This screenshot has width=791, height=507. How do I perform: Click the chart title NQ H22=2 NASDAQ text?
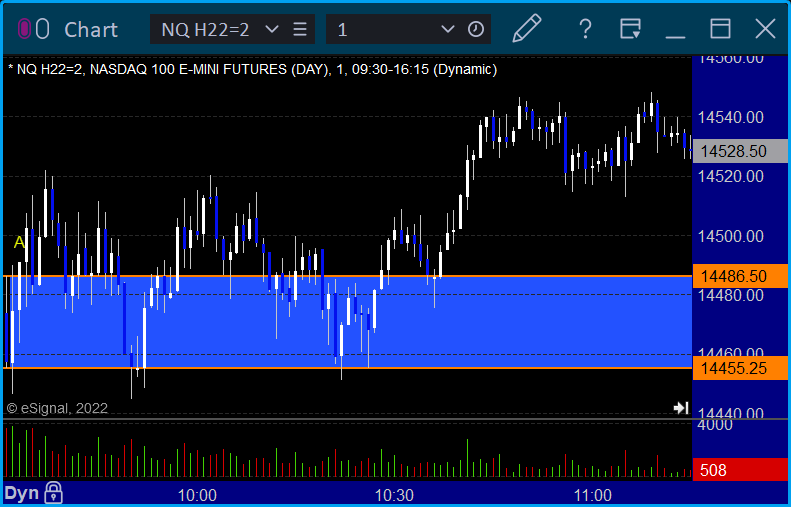[x=253, y=69]
